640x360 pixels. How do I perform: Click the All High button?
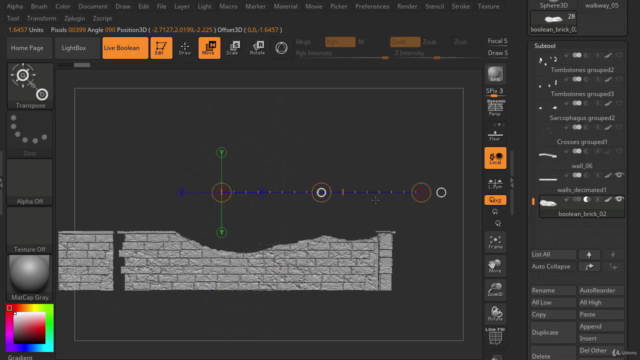601,302
